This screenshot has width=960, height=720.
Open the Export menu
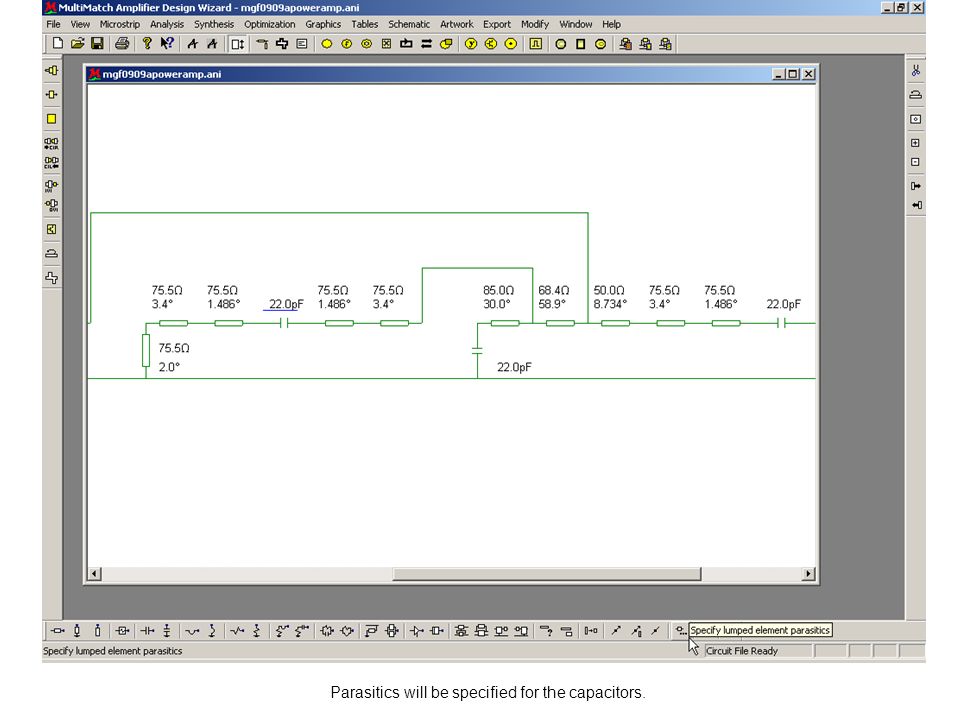click(497, 24)
